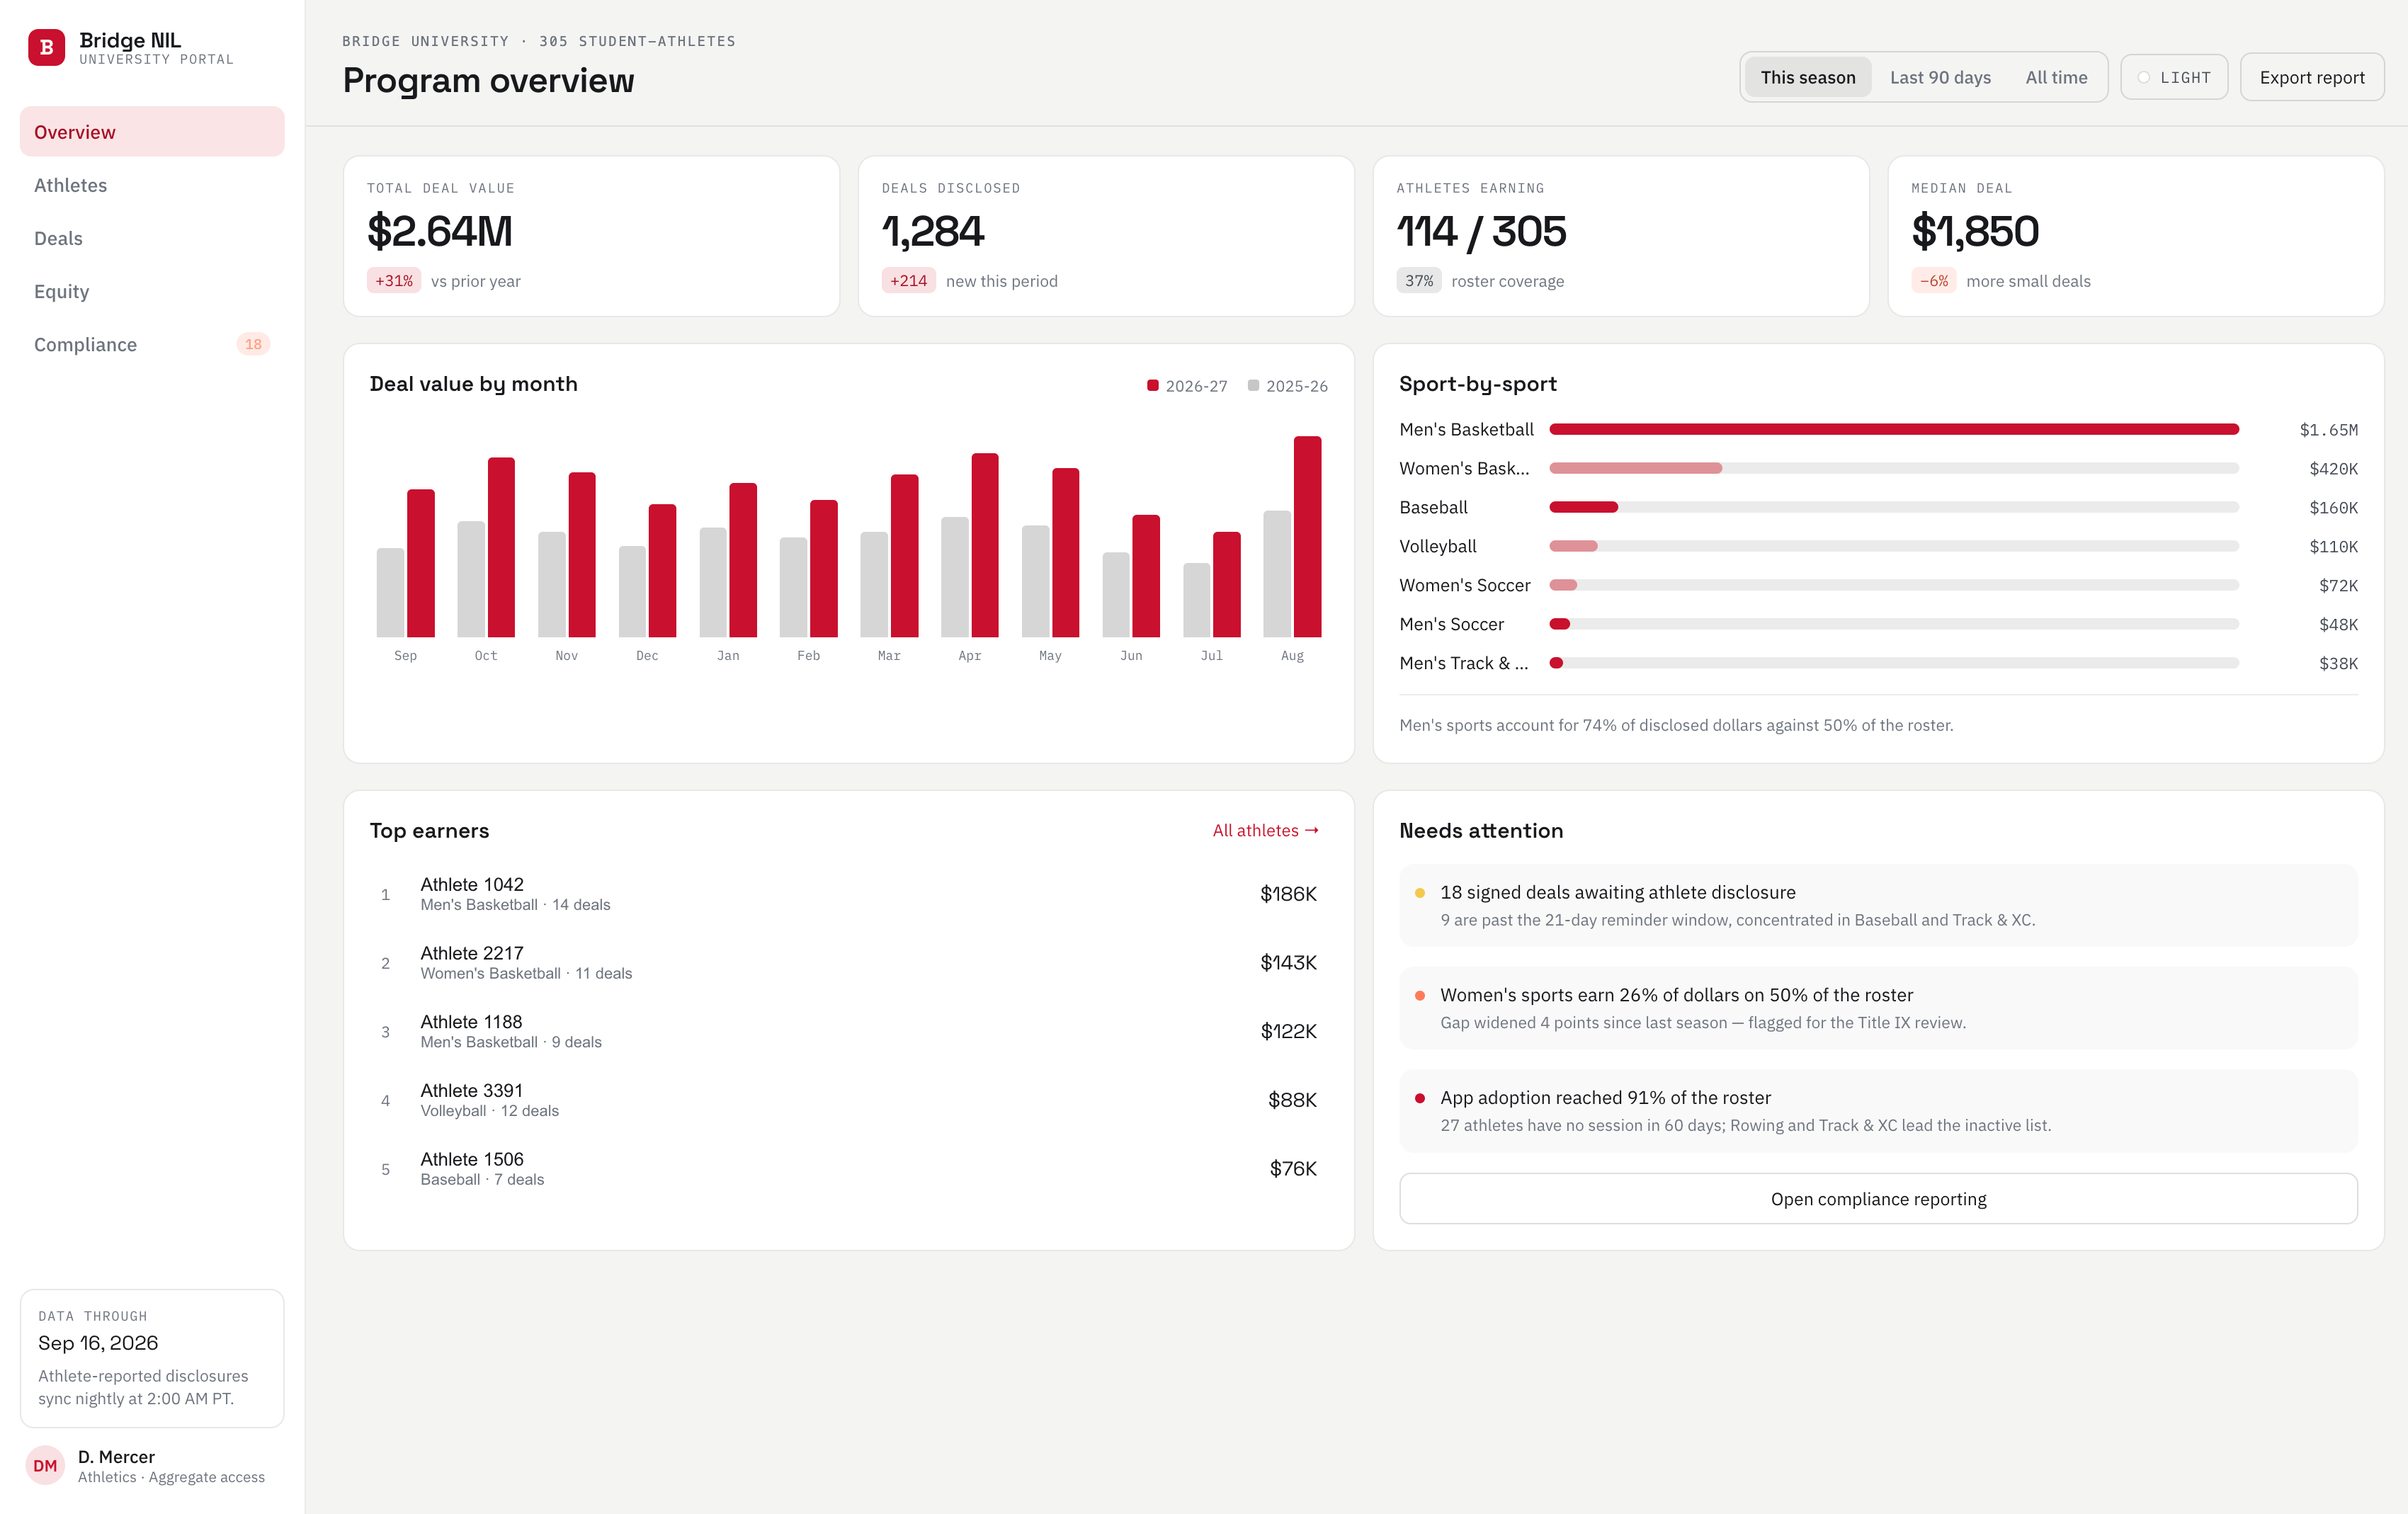This screenshot has width=2408, height=1514.
Task: Open the Deals section
Action: click(152, 238)
